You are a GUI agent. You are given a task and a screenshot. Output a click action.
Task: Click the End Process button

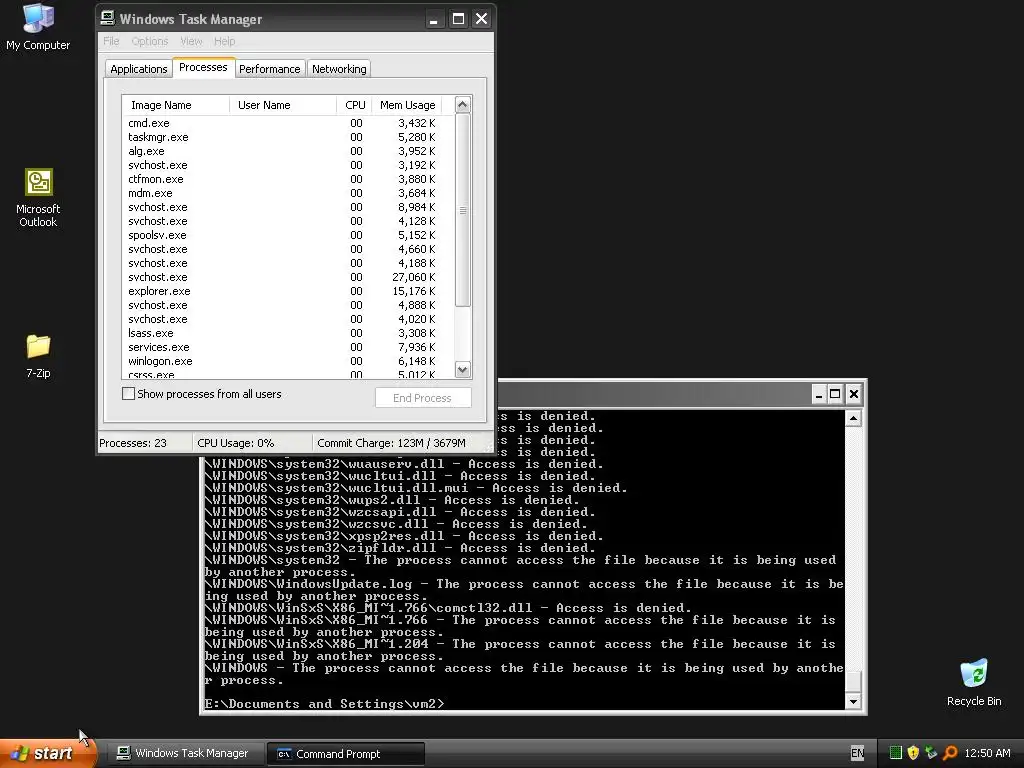[x=423, y=398]
